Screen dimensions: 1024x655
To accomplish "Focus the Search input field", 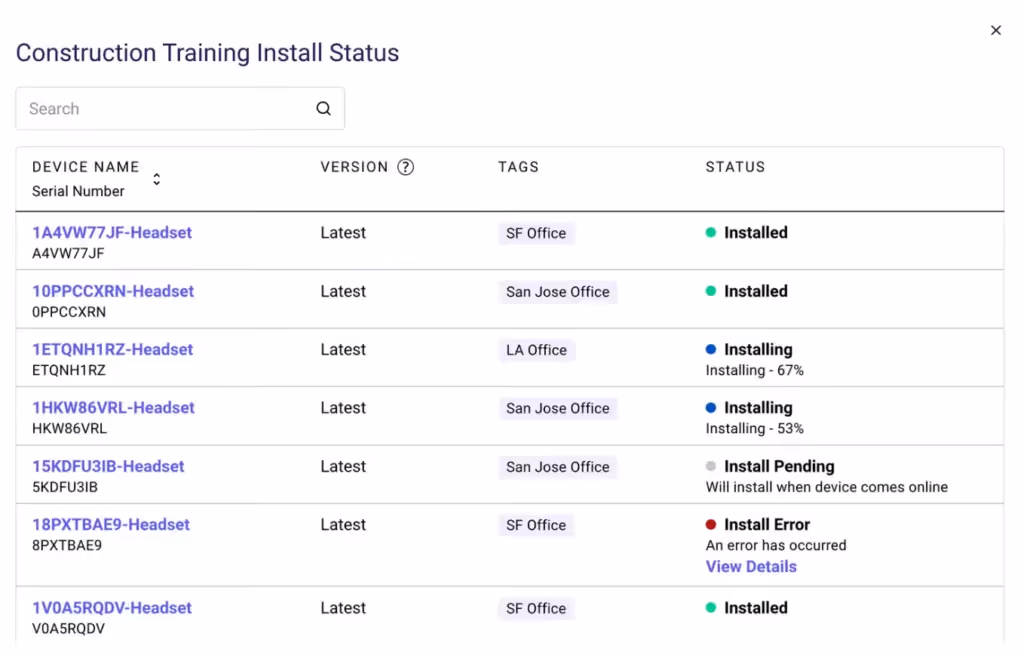I will tap(180, 108).
